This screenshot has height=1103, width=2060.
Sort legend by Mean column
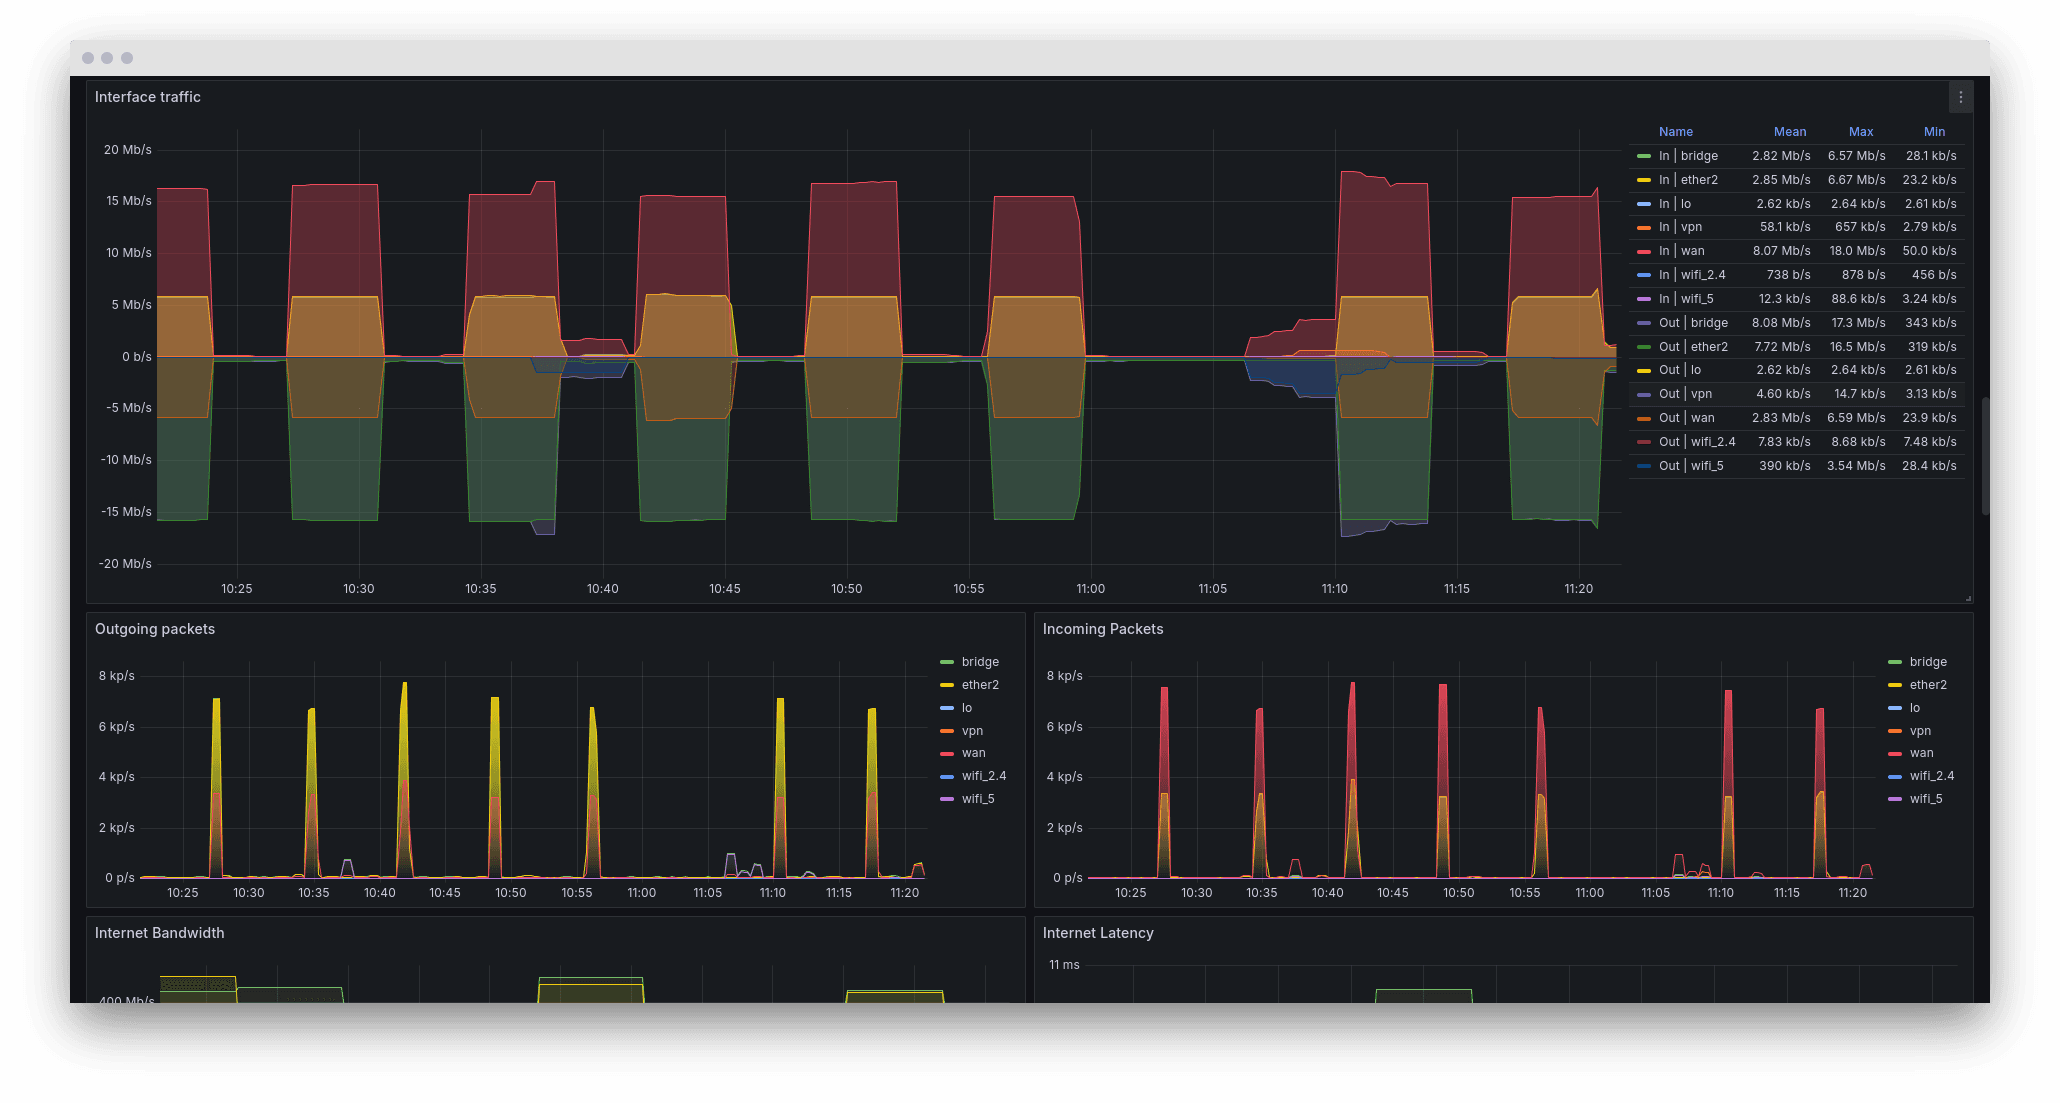[1790, 132]
